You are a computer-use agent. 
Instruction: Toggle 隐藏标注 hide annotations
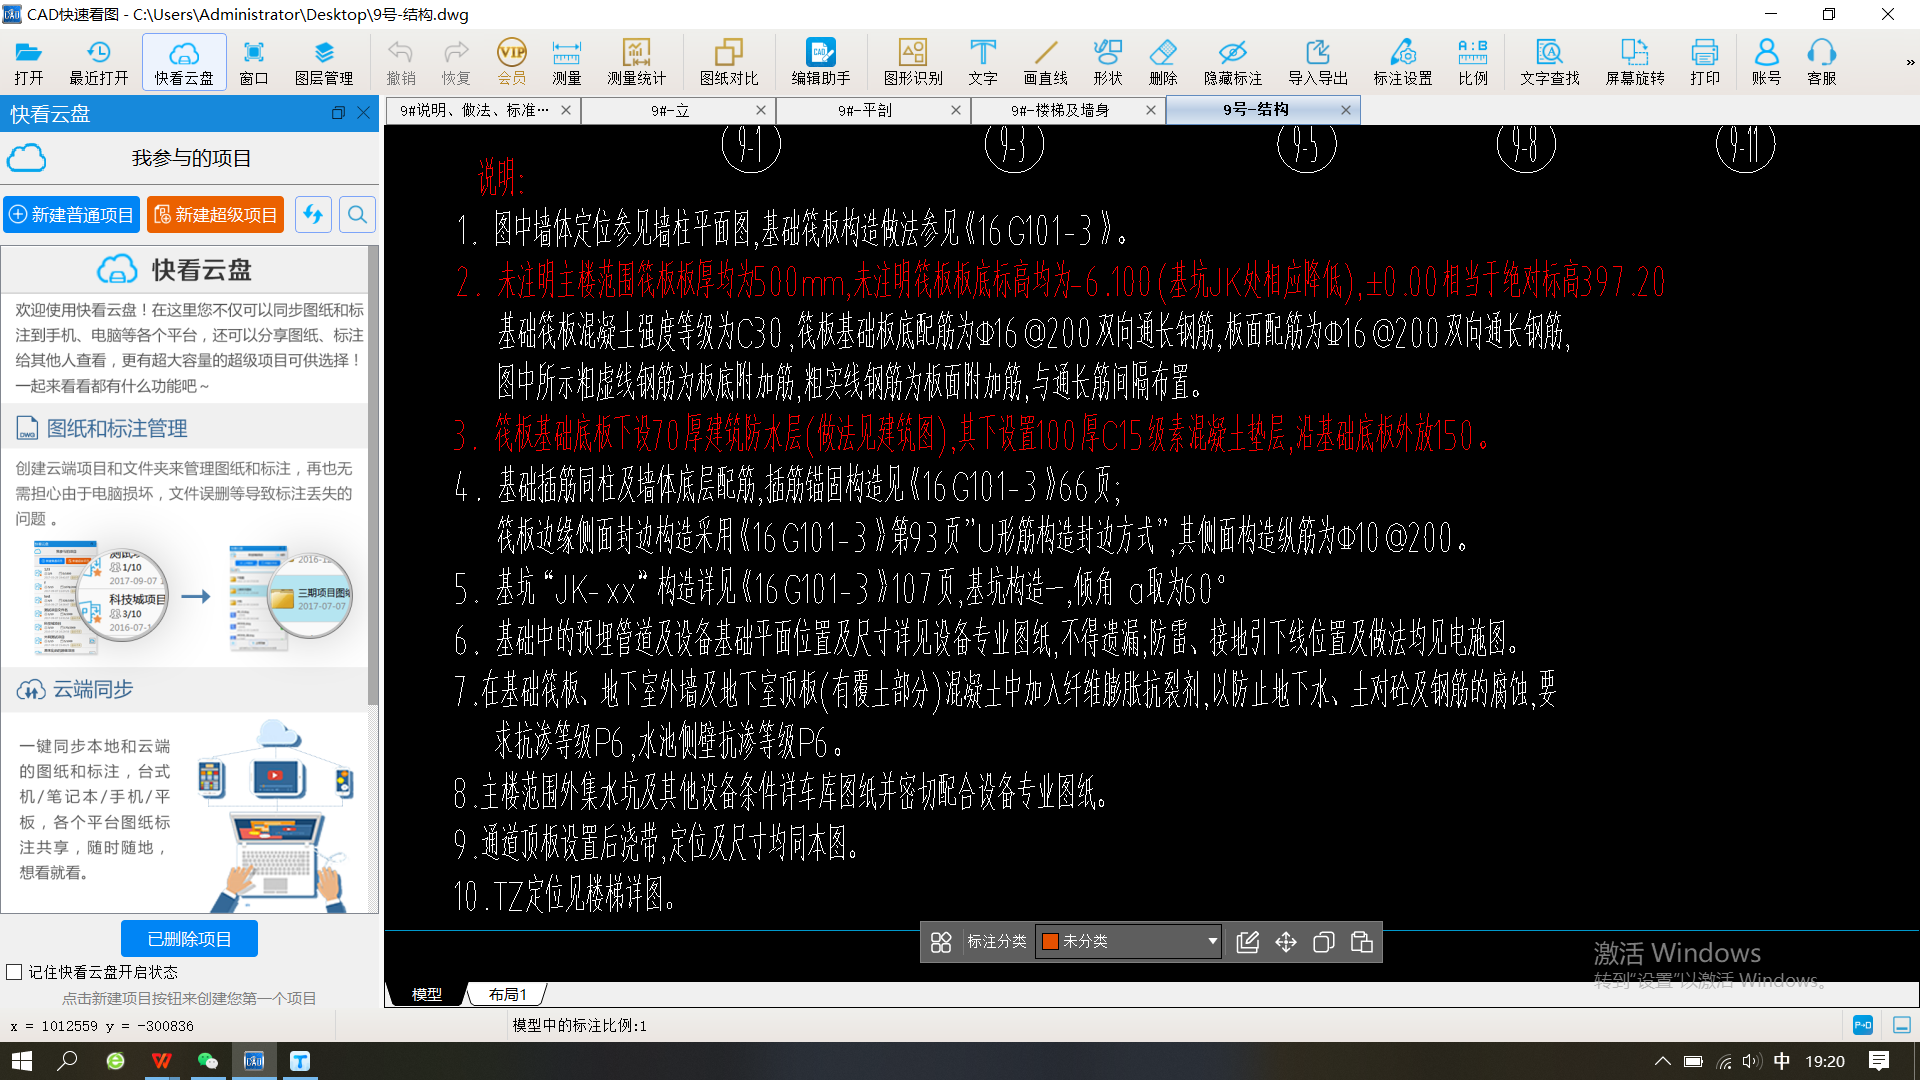point(1233,62)
